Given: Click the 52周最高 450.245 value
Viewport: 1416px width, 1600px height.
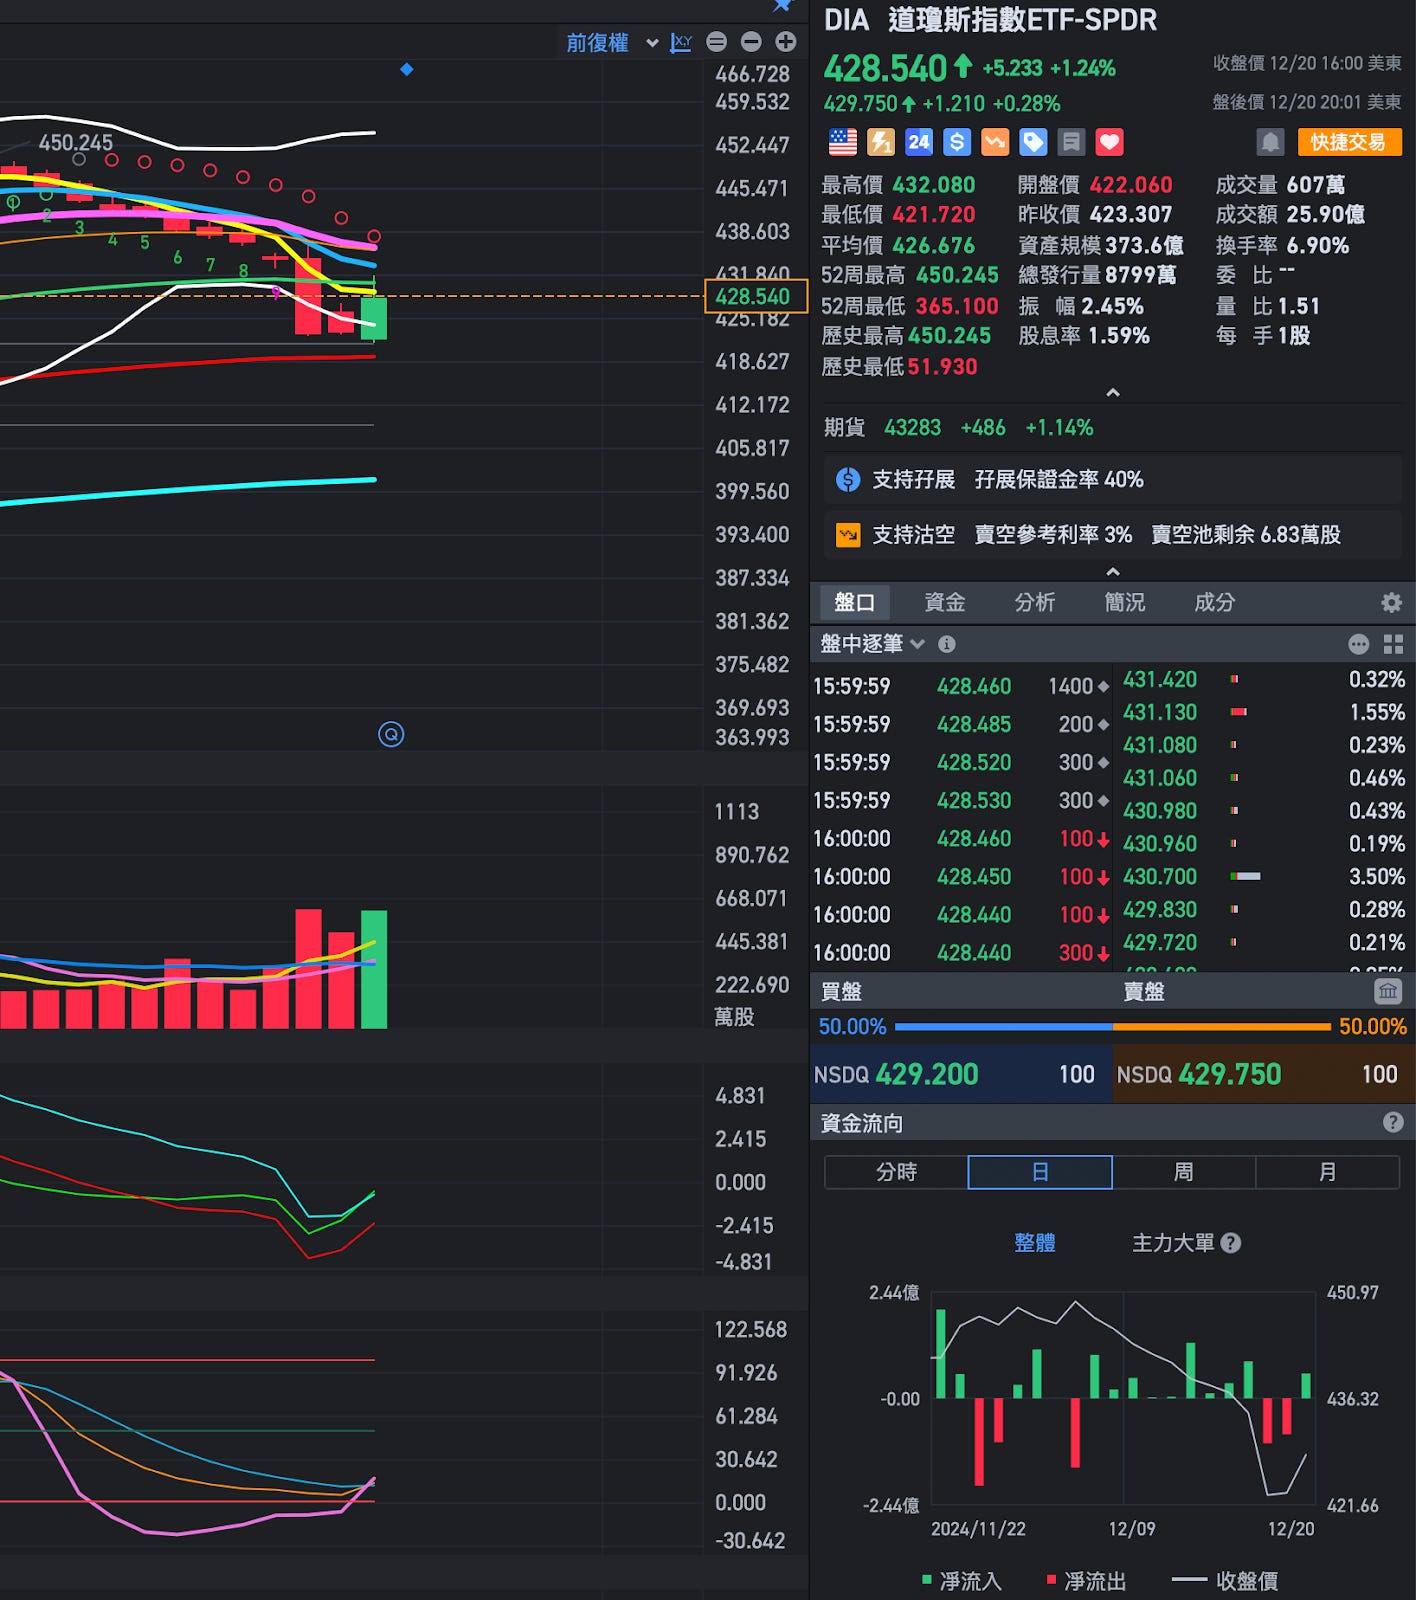Looking at the screenshot, I should [957, 275].
